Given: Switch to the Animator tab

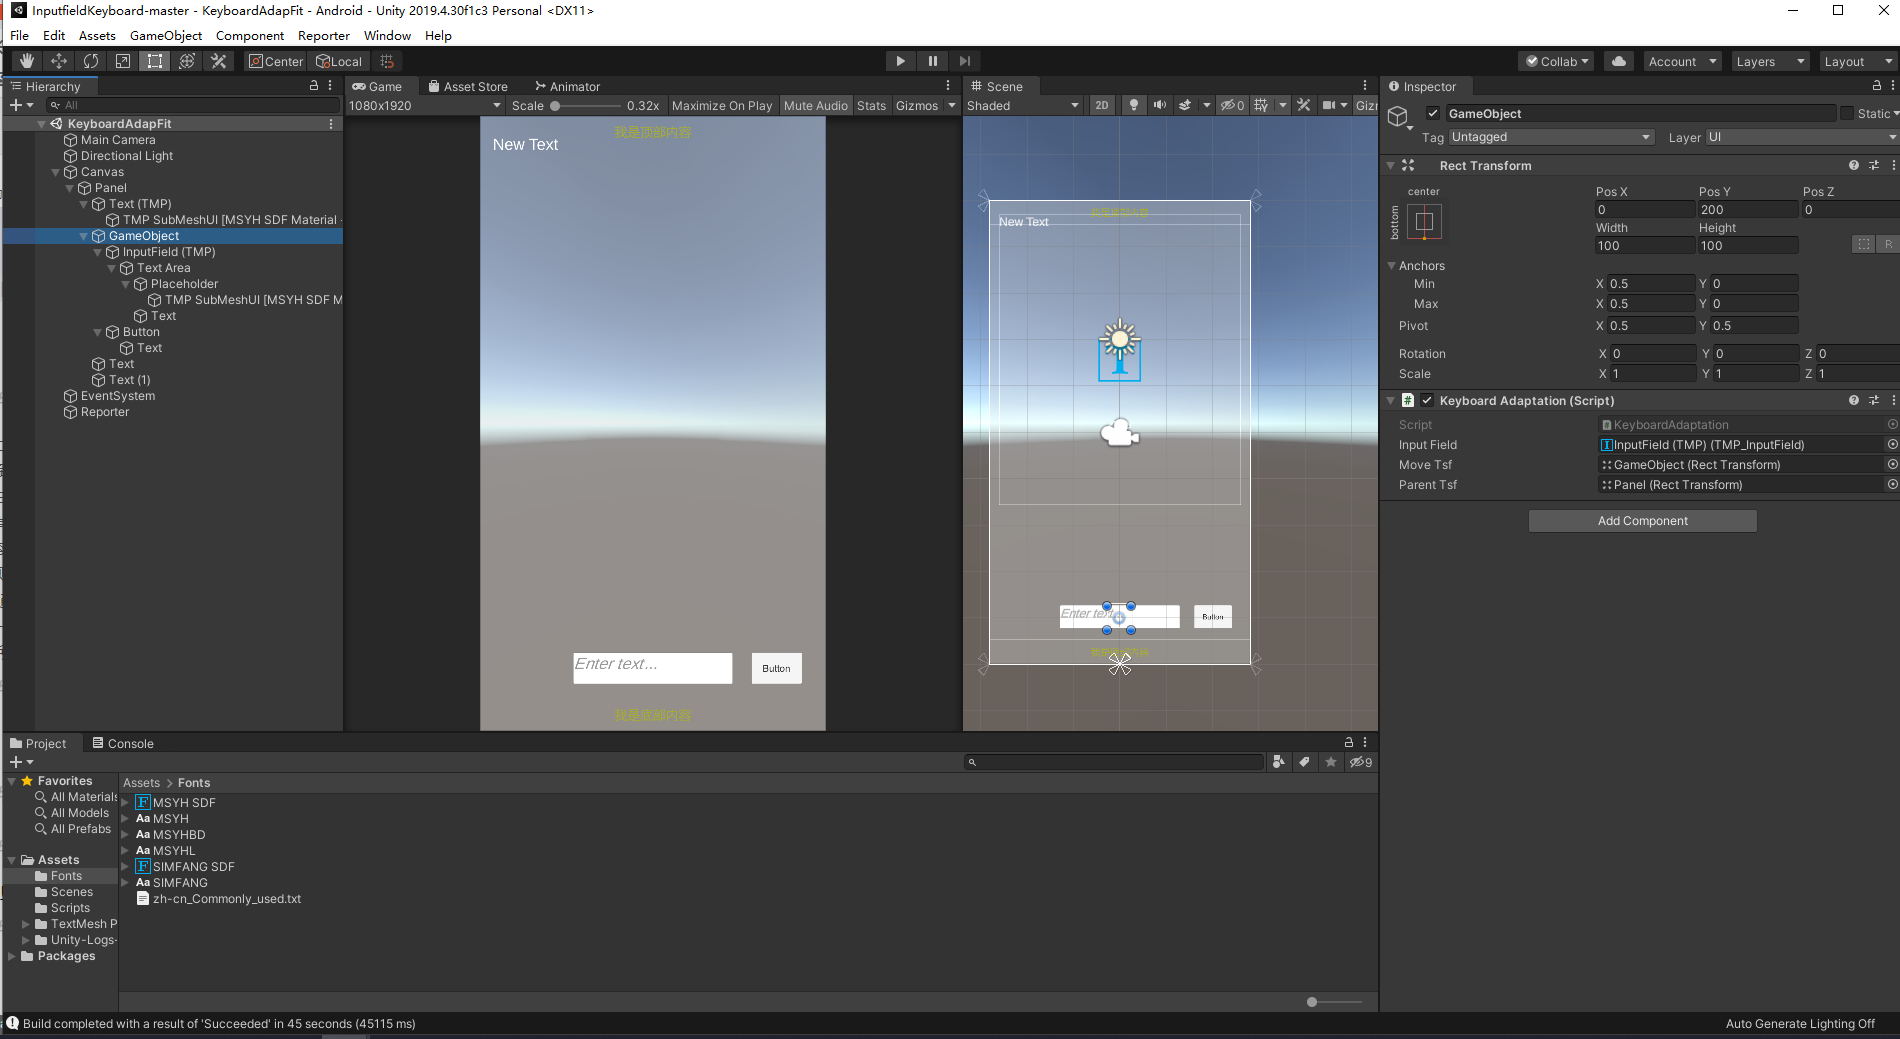Looking at the screenshot, I should pyautogui.click(x=568, y=86).
